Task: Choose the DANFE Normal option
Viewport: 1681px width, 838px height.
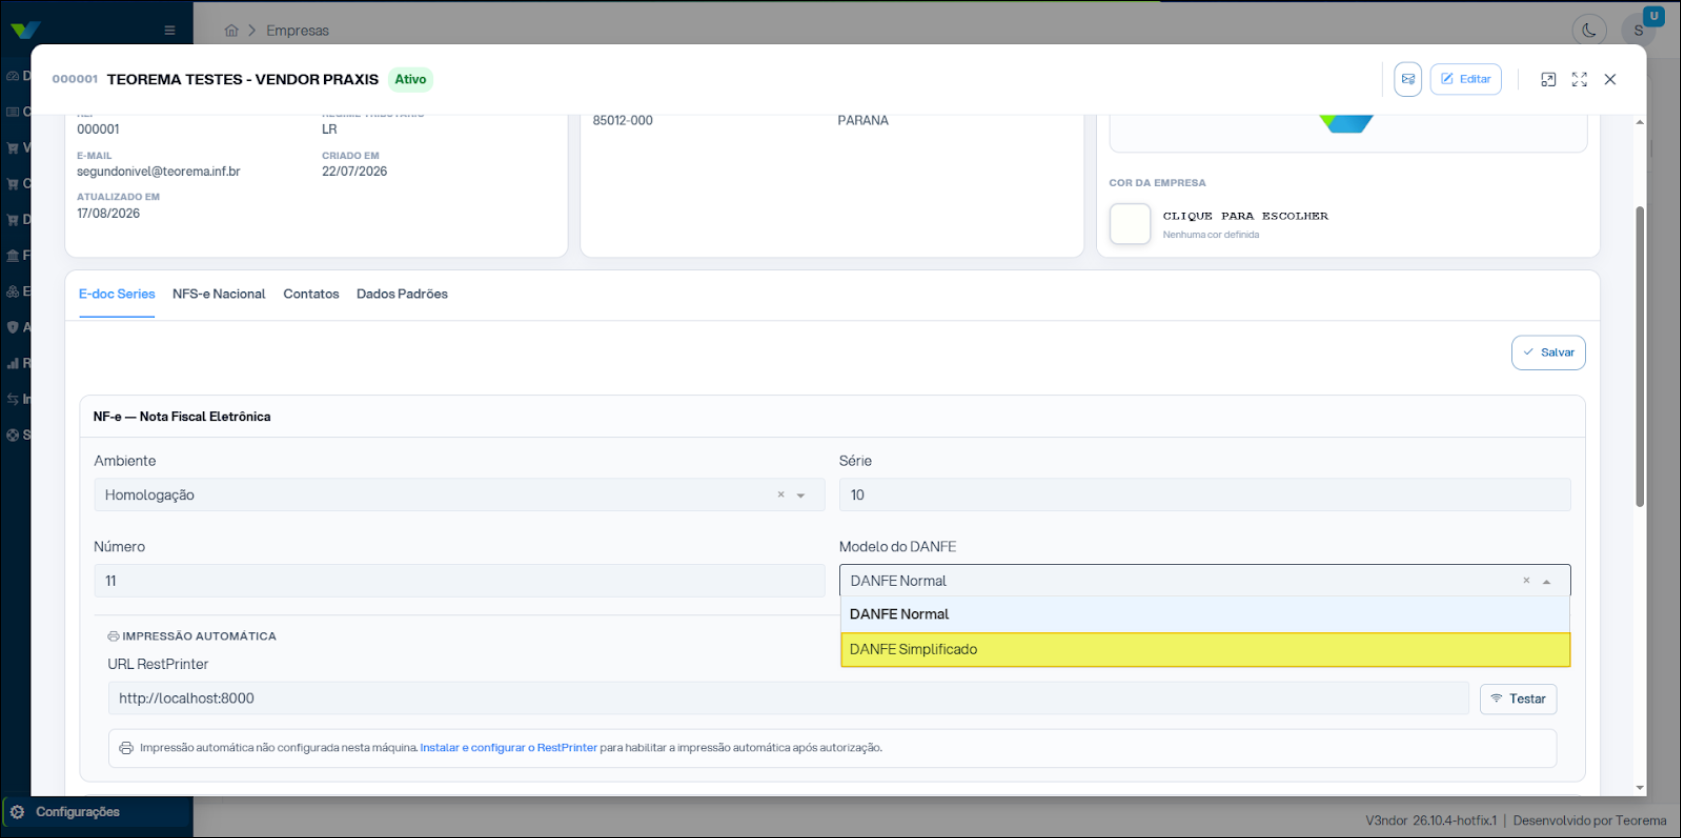Action: pyautogui.click(x=1205, y=614)
